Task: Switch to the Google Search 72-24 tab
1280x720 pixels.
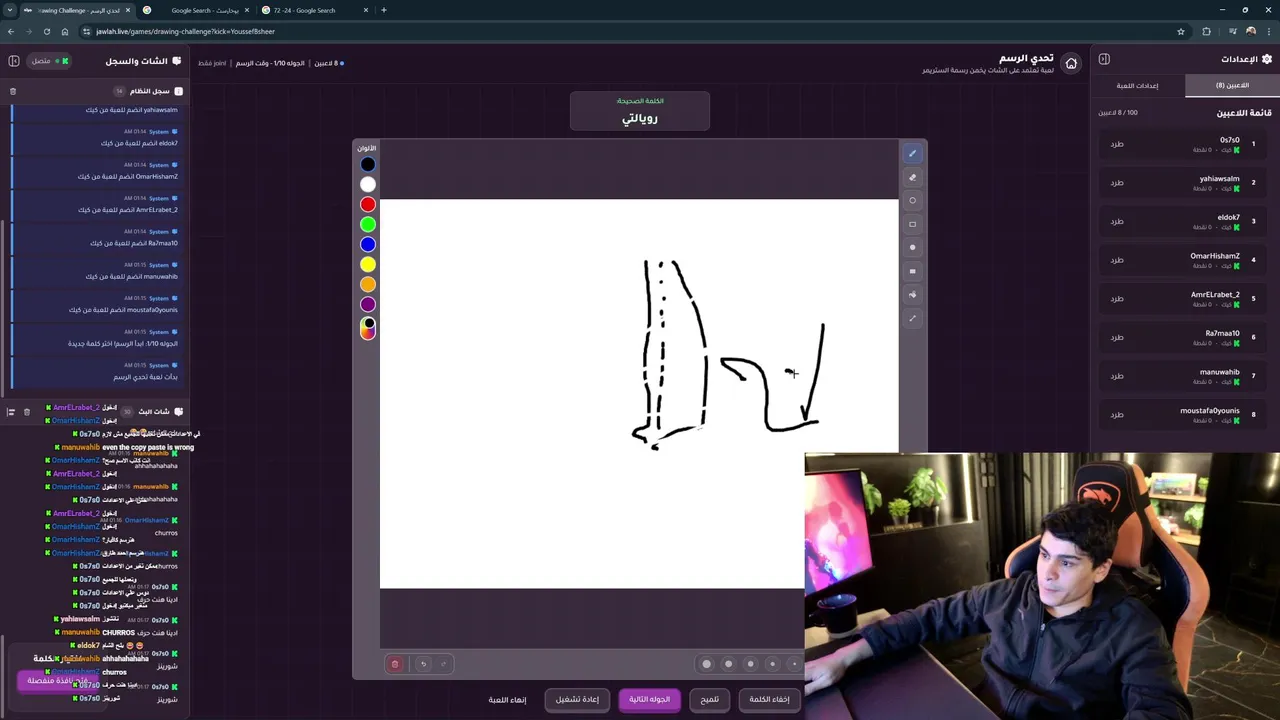Action: click(315, 10)
